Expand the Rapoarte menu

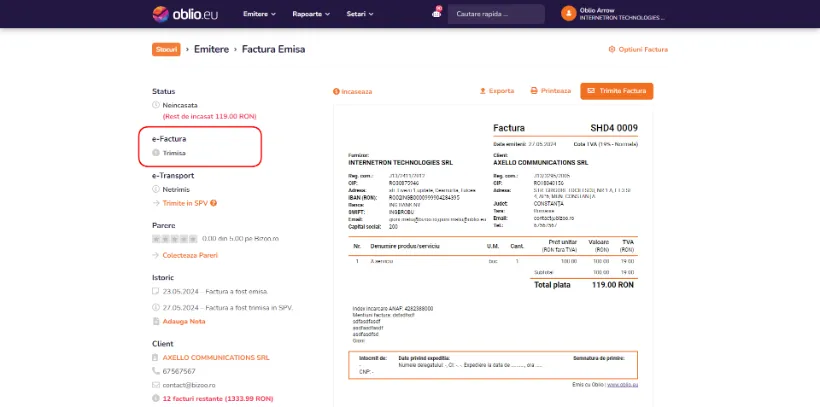311,14
